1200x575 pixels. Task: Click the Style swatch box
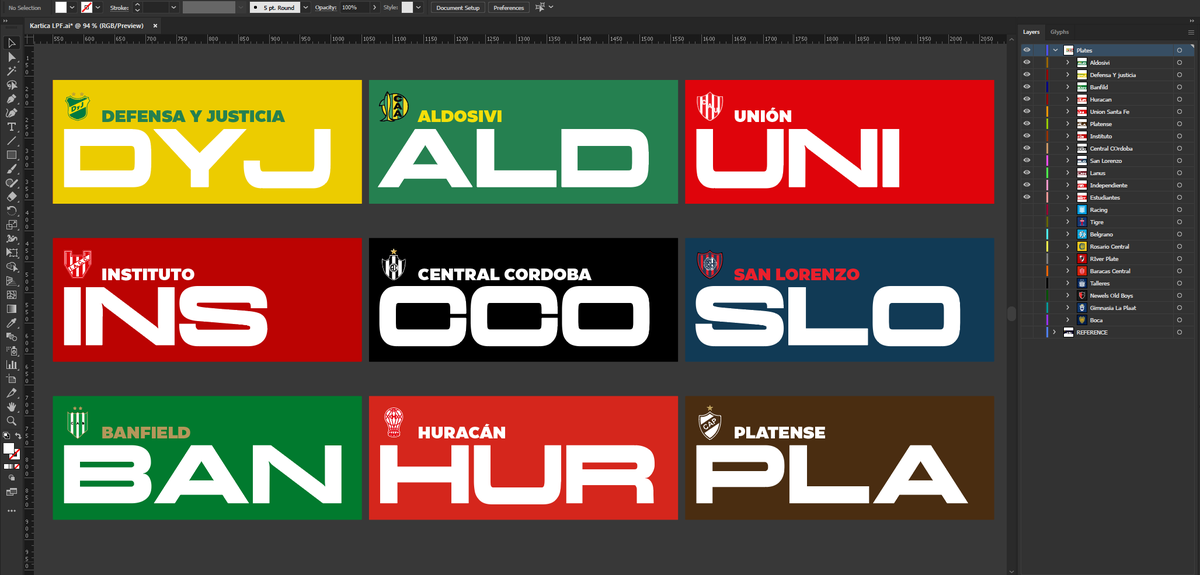tap(408, 7)
